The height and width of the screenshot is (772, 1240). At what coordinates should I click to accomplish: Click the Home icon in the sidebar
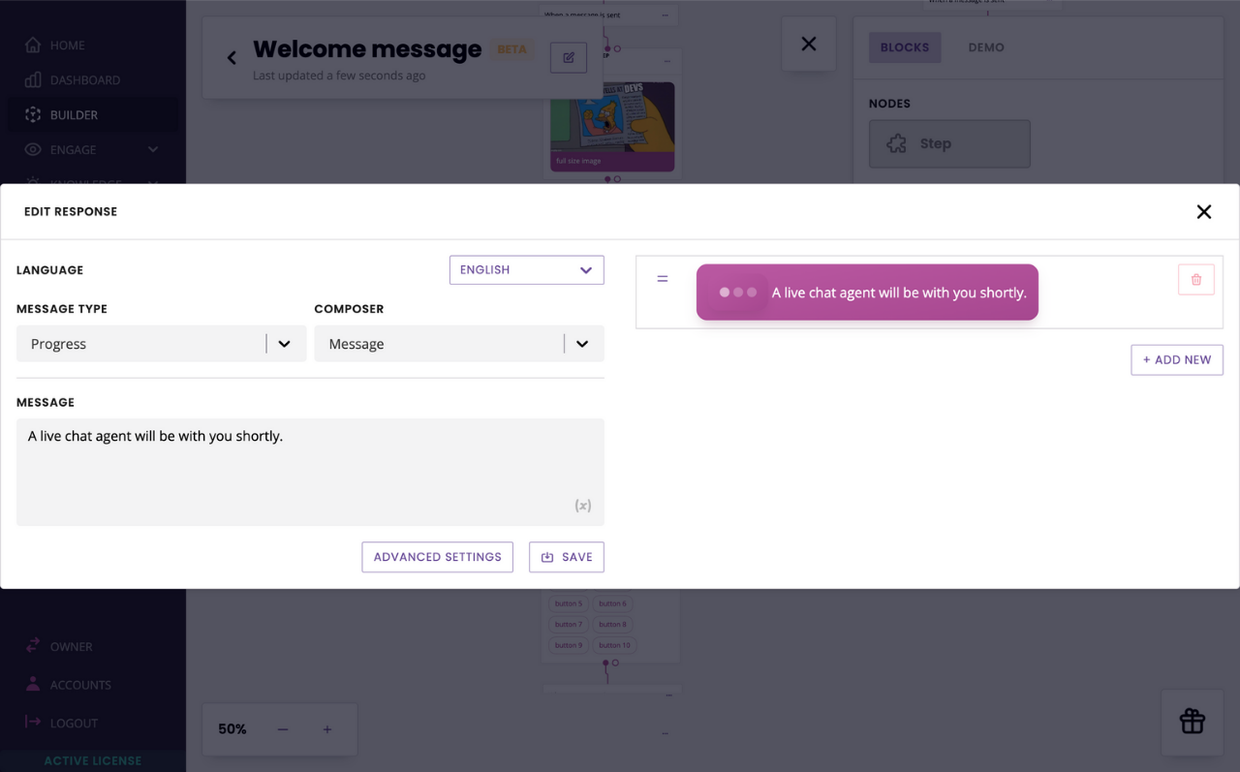point(34,45)
